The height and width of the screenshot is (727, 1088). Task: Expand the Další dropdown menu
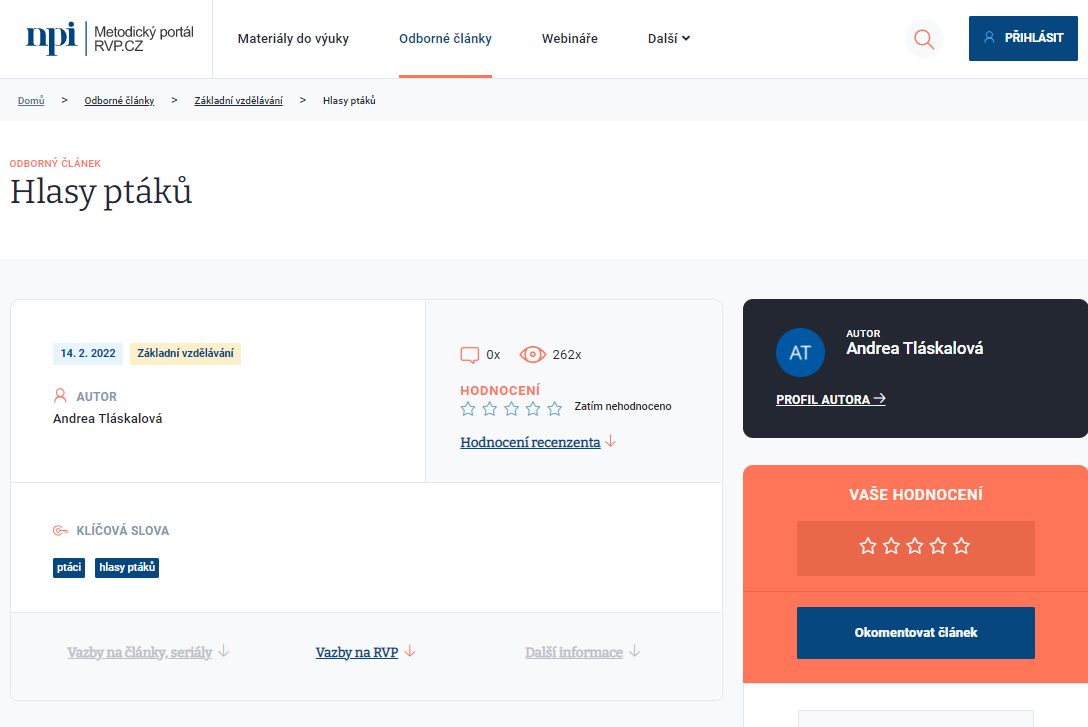tap(669, 39)
